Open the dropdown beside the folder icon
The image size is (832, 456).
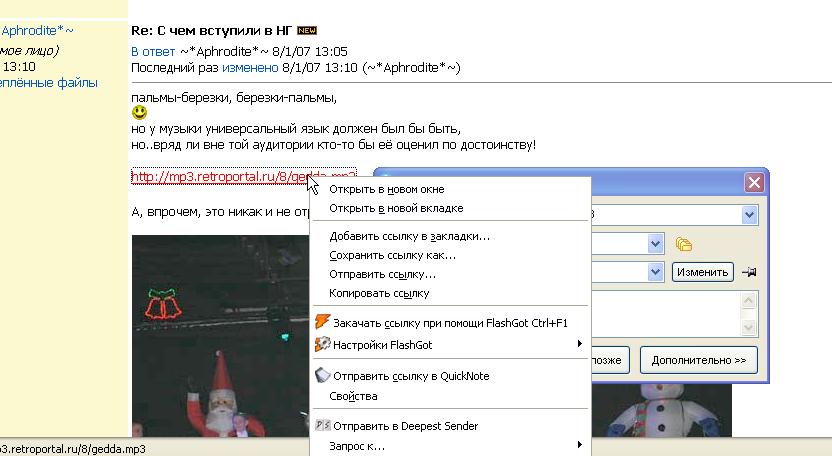(655, 244)
